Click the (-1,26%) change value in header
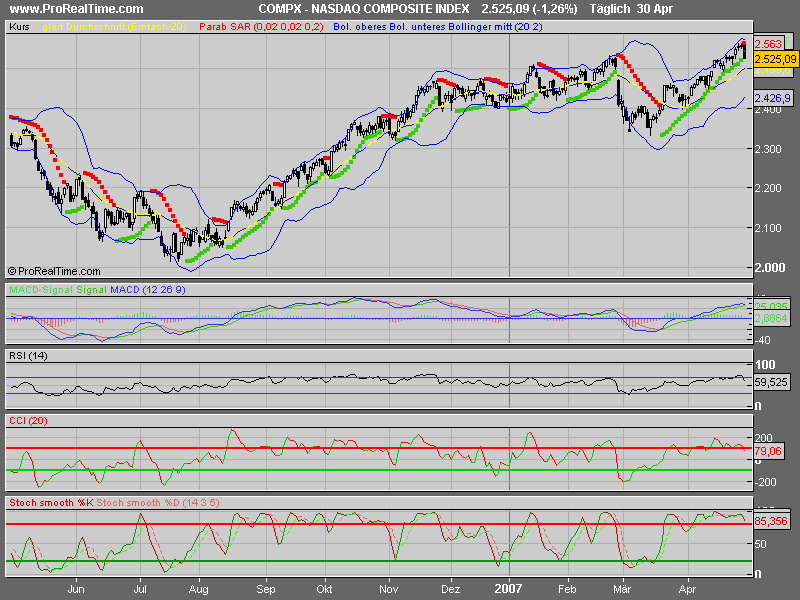The height and width of the screenshot is (600, 800). (x=554, y=9)
